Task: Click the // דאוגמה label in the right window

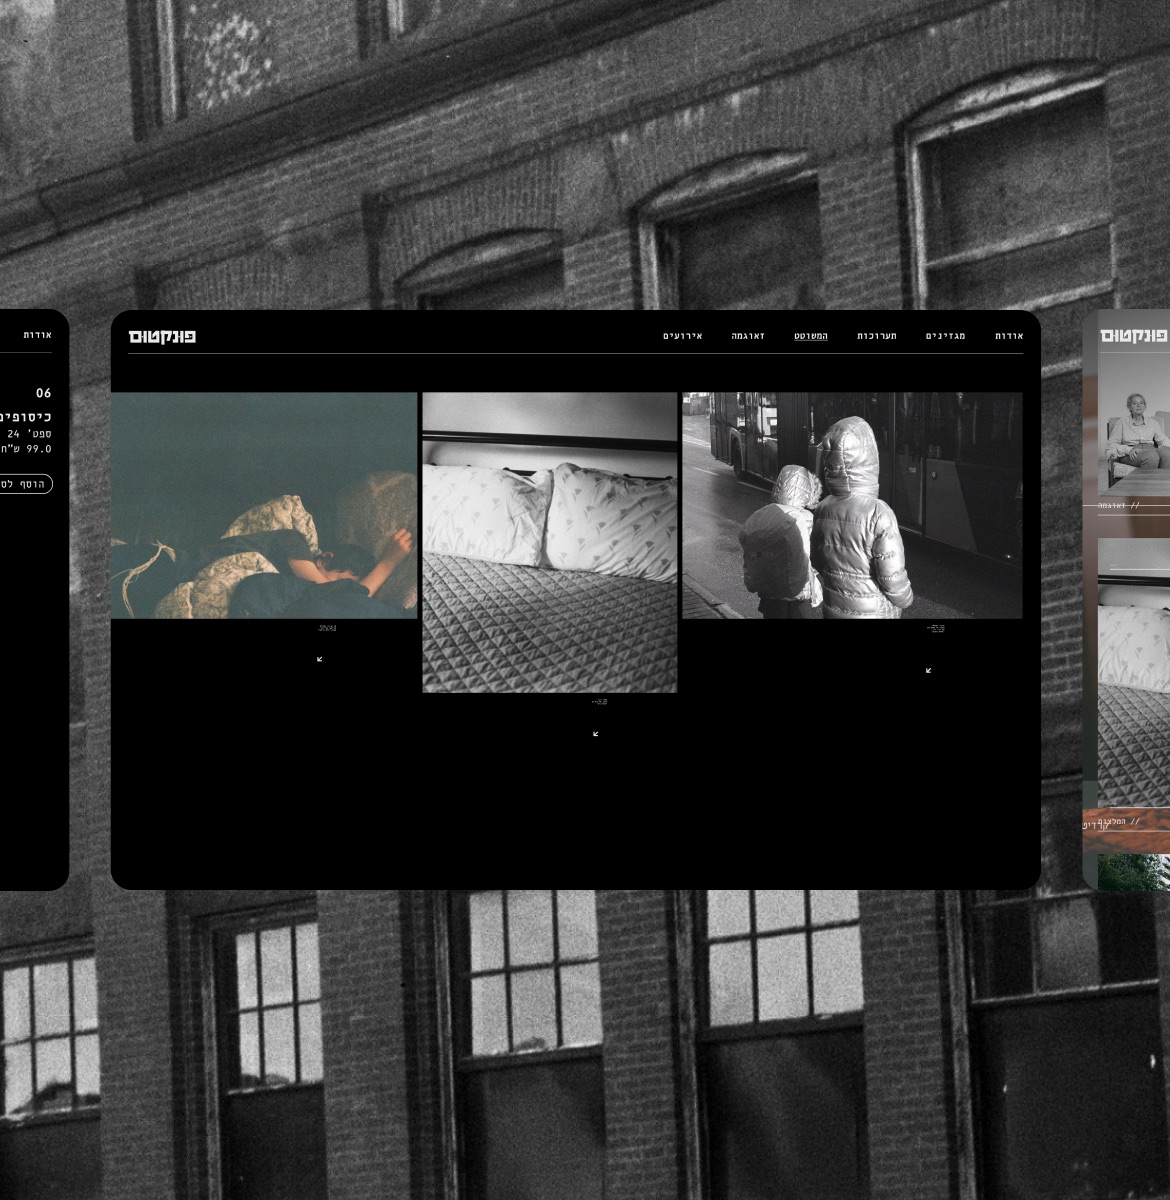Action: click(1119, 506)
